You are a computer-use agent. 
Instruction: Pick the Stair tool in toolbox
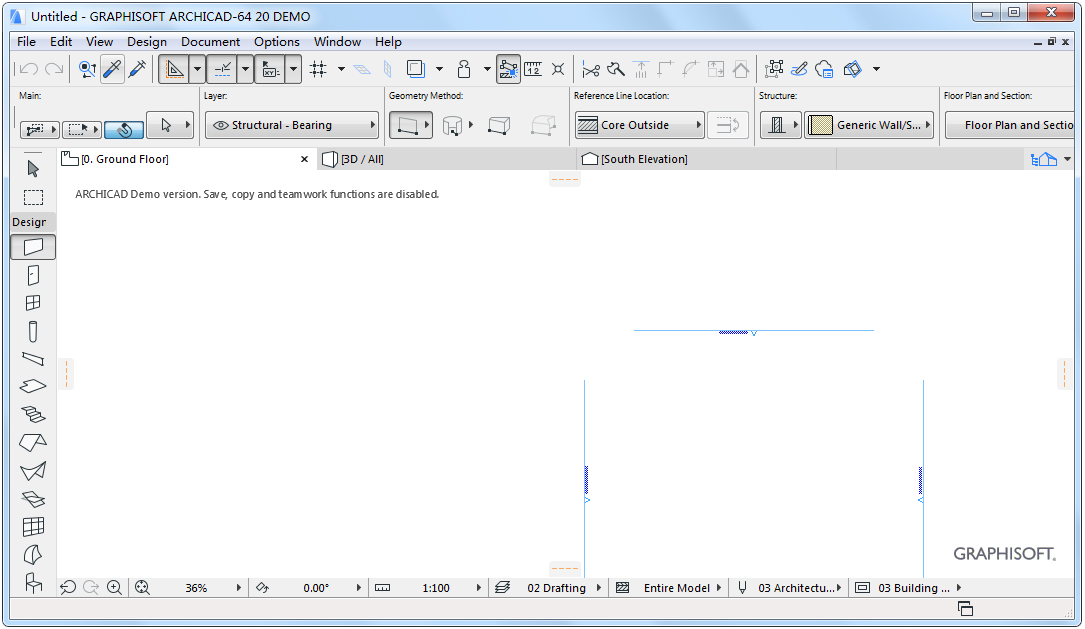click(x=33, y=414)
